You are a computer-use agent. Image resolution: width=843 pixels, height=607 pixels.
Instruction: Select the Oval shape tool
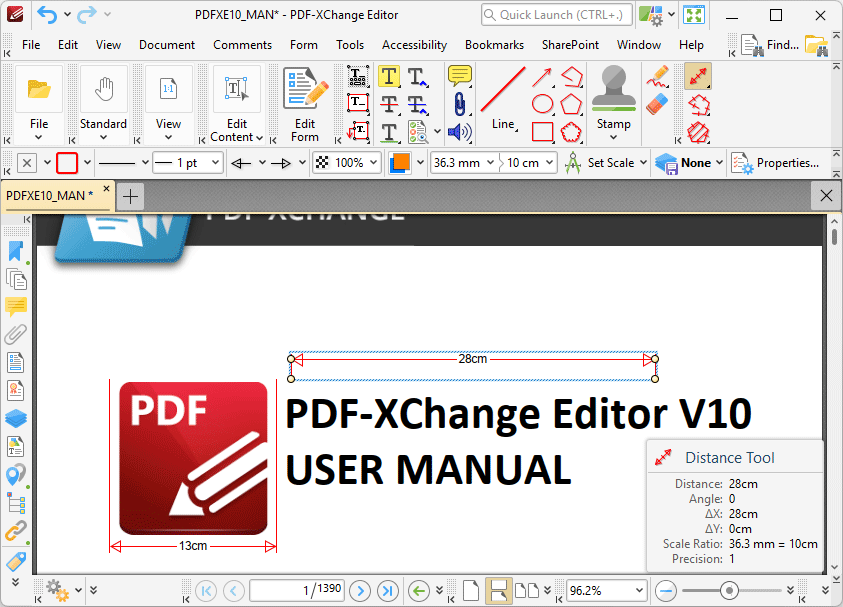click(542, 104)
